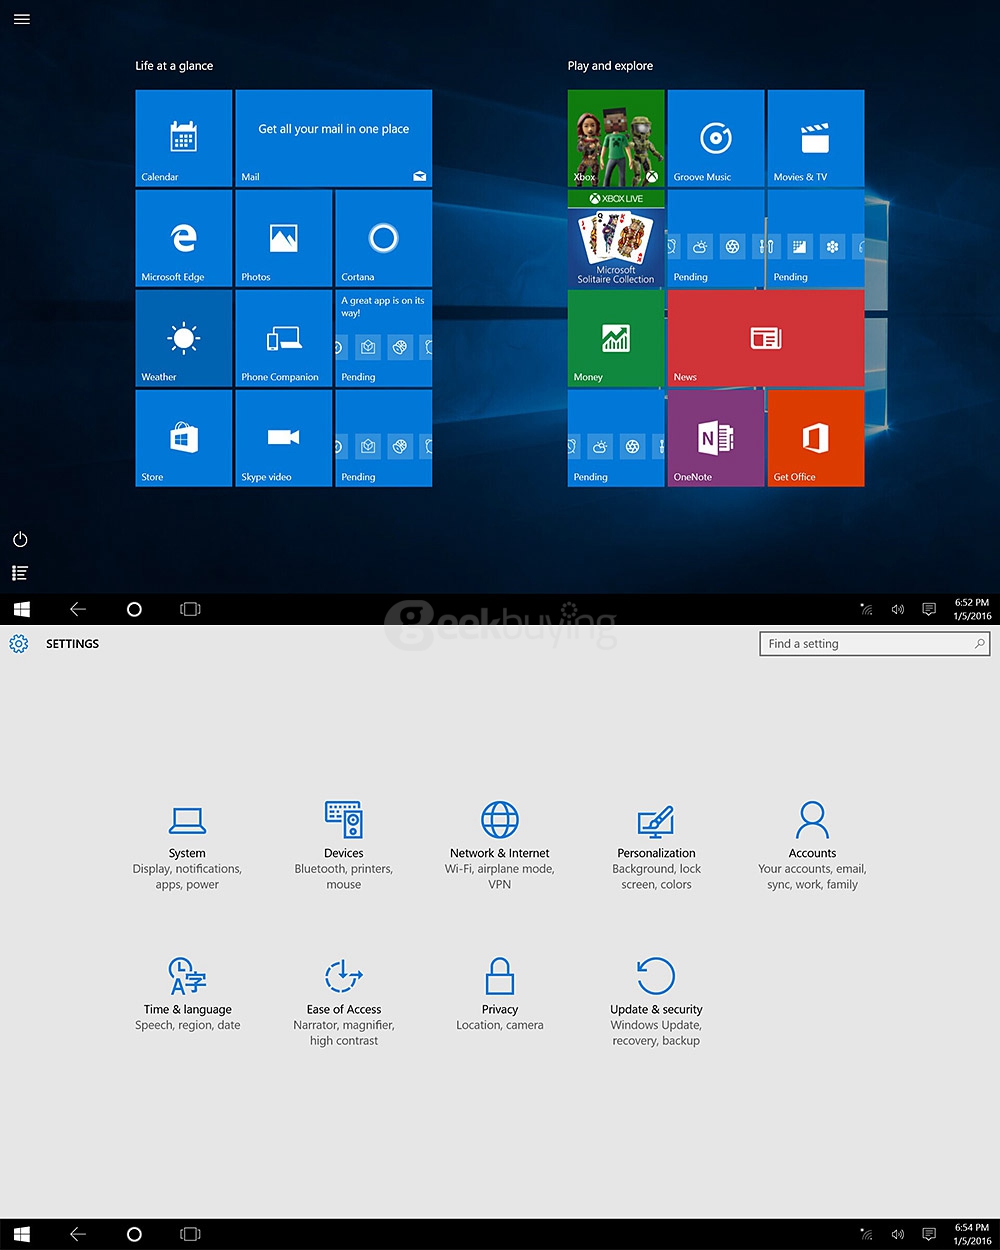Open Devices settings
1000x1250 pixels.
(x=344, y=845)
